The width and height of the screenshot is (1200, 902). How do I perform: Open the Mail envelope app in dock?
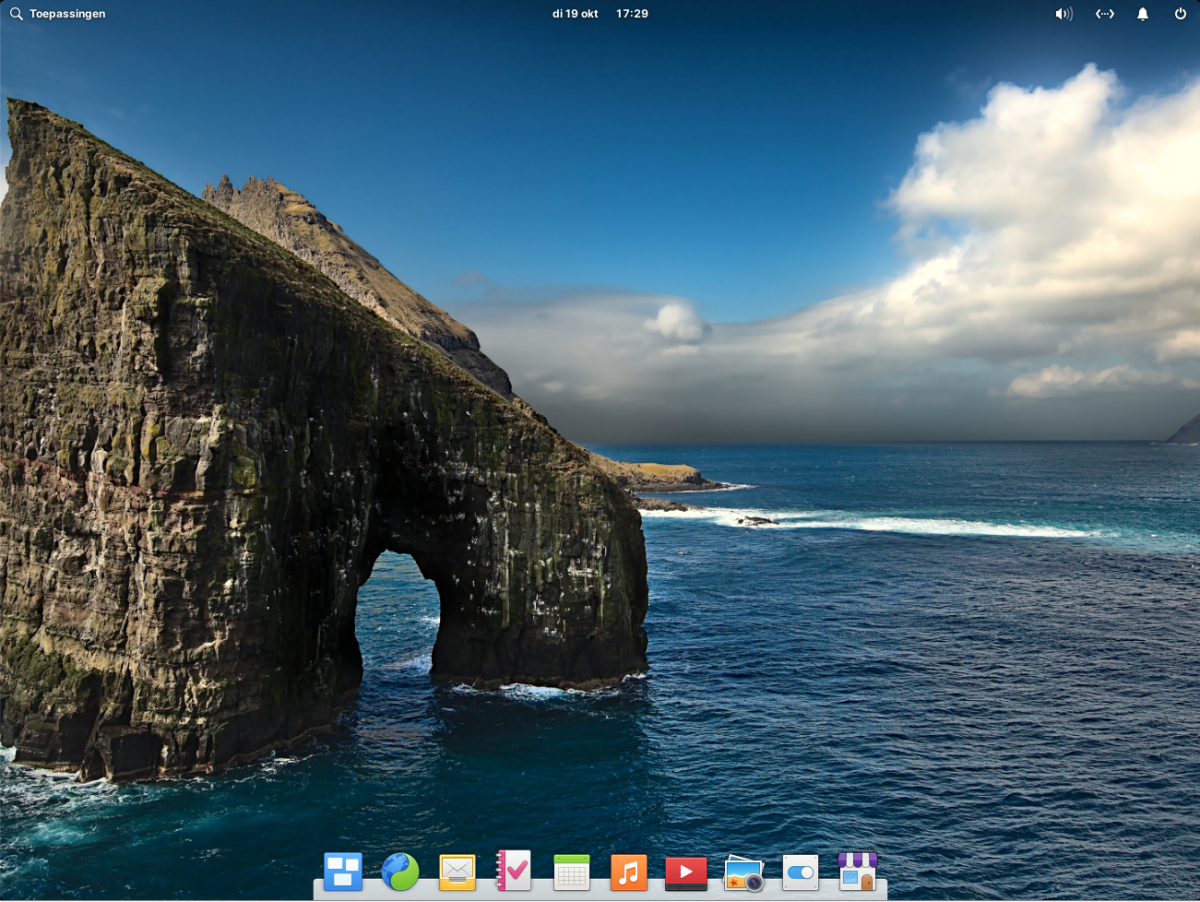click(457, 872)
